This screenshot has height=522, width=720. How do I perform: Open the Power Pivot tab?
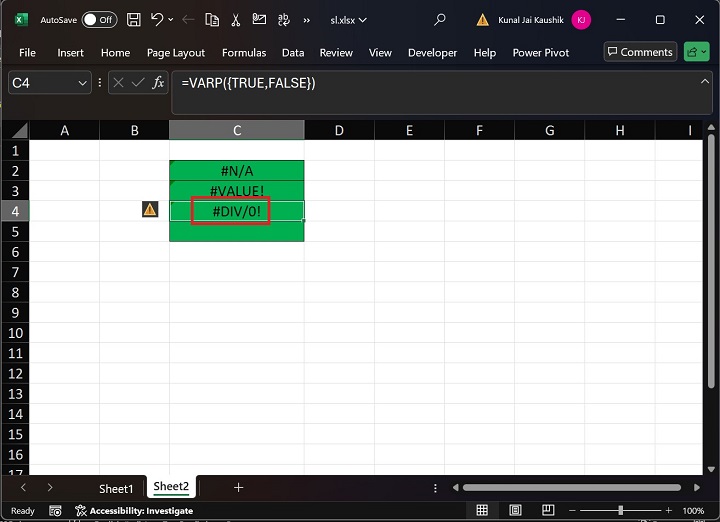pos(540,53)
